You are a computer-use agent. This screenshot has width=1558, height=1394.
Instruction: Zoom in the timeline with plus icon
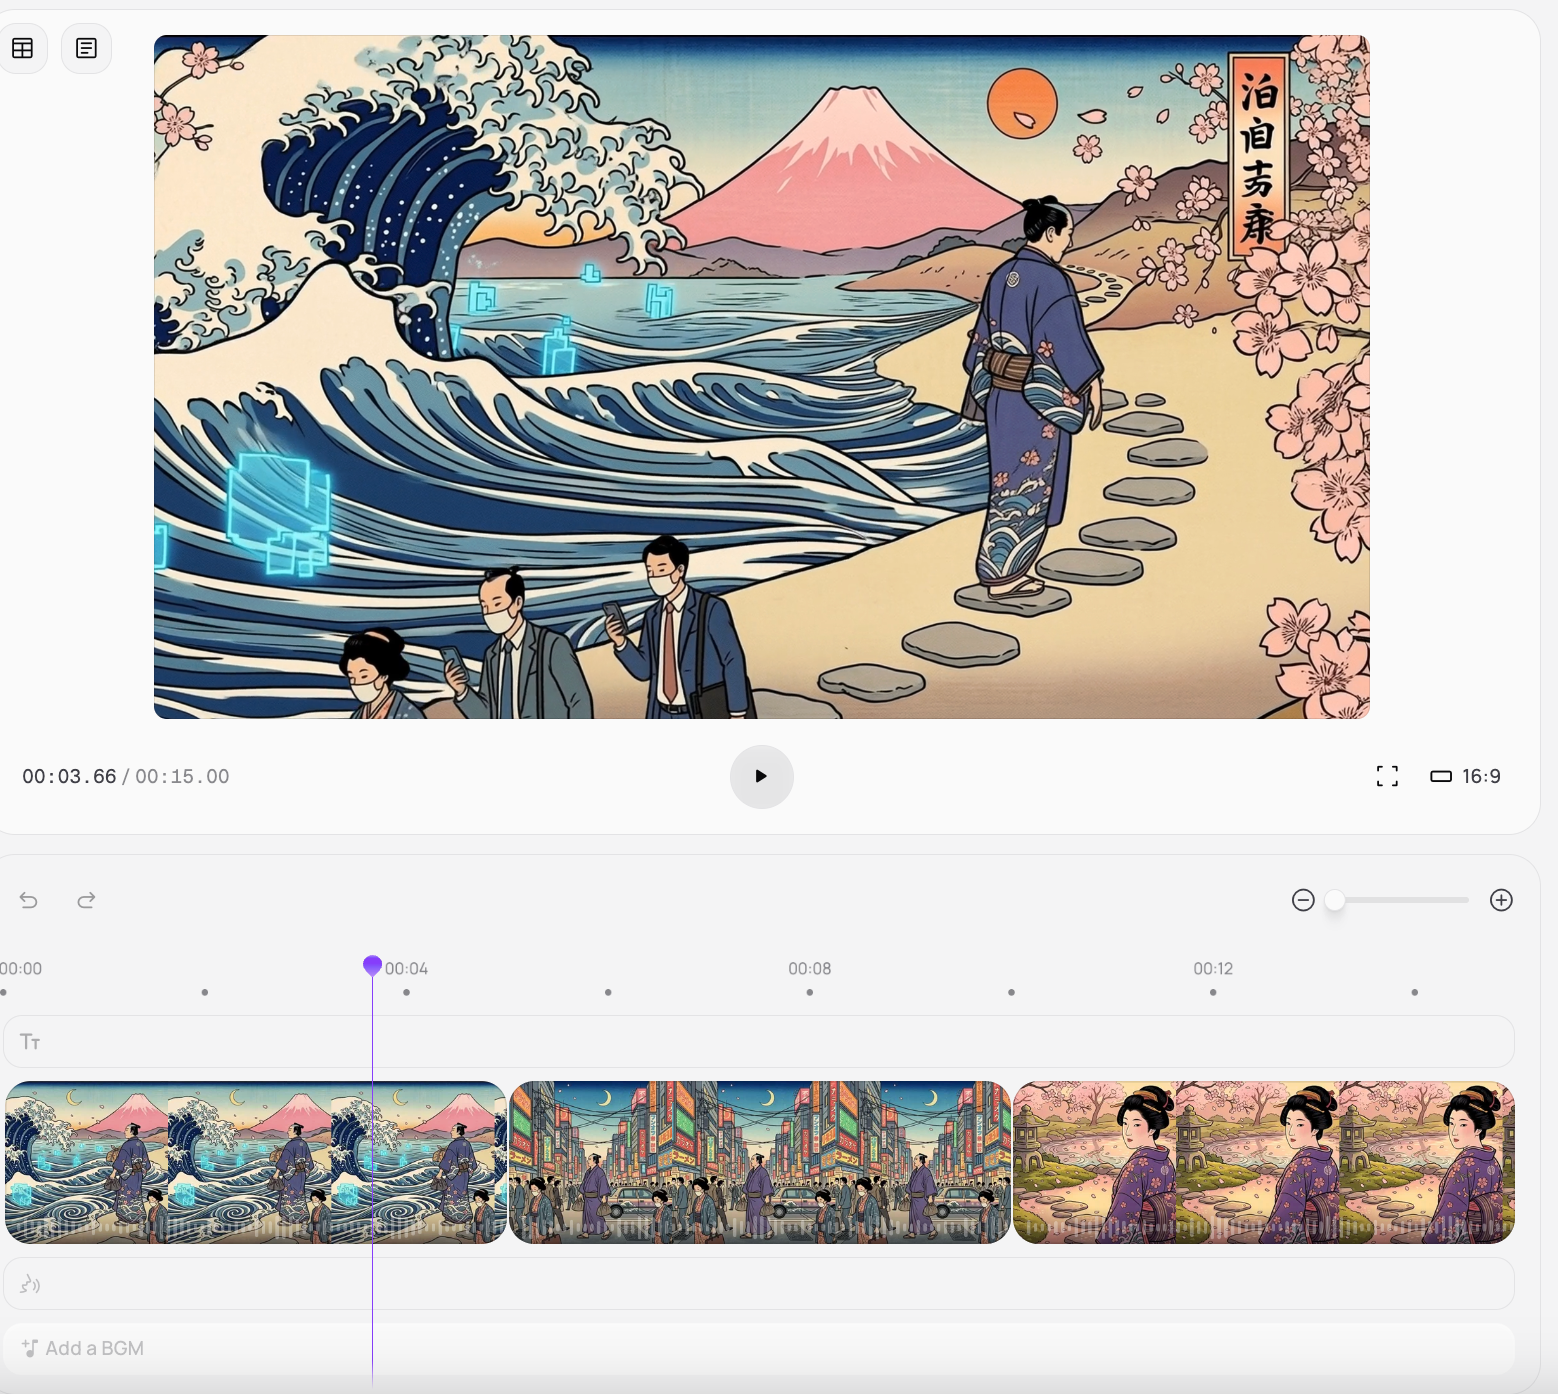pyautogui.click(x=1501, y=900)
